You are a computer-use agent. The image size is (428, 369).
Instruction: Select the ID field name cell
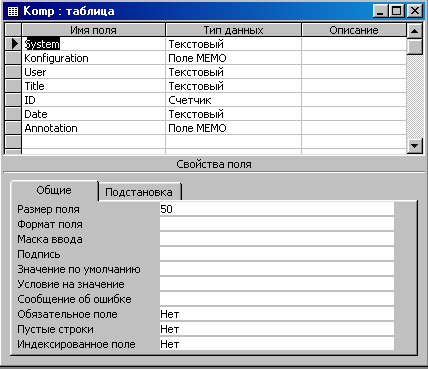[x=94, y=100]
